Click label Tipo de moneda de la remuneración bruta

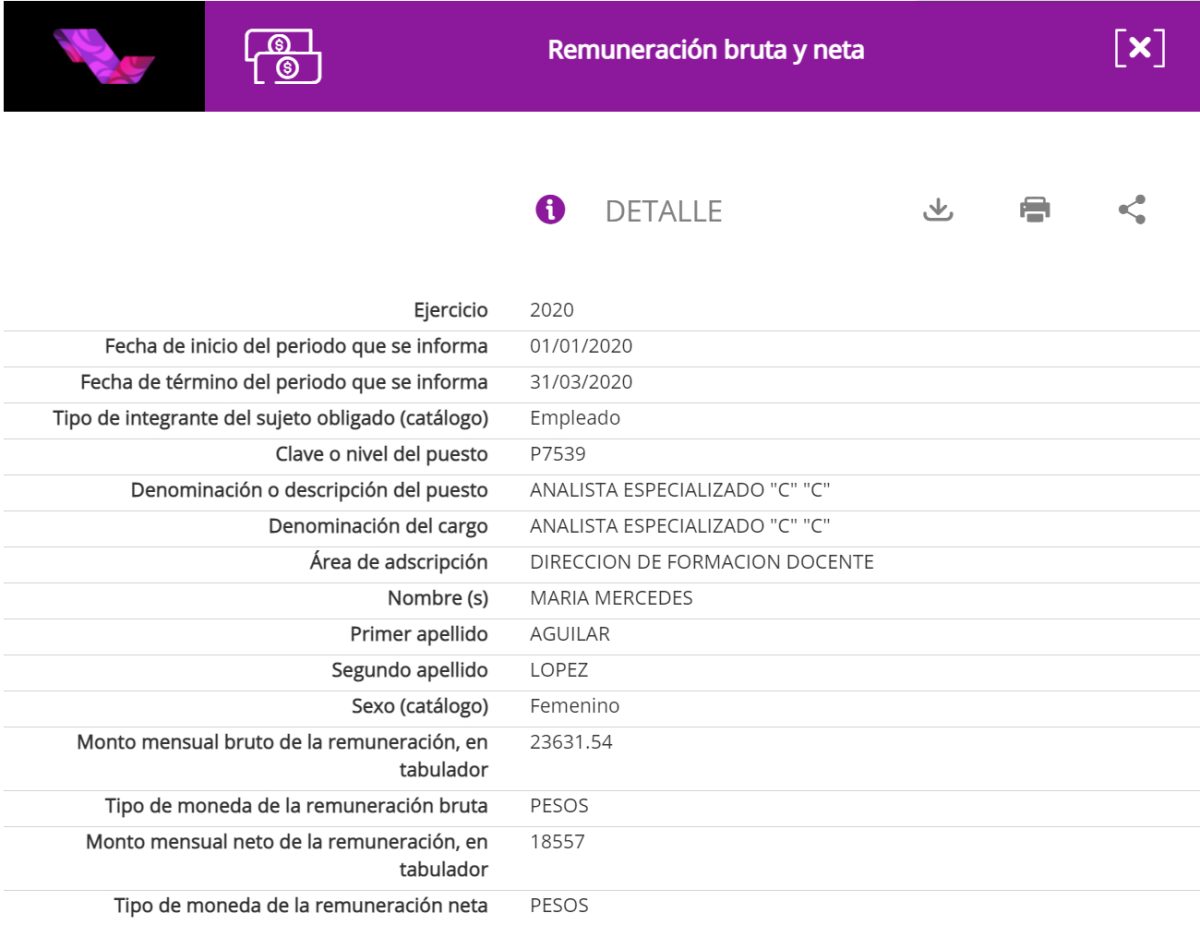tap(297, 807)
